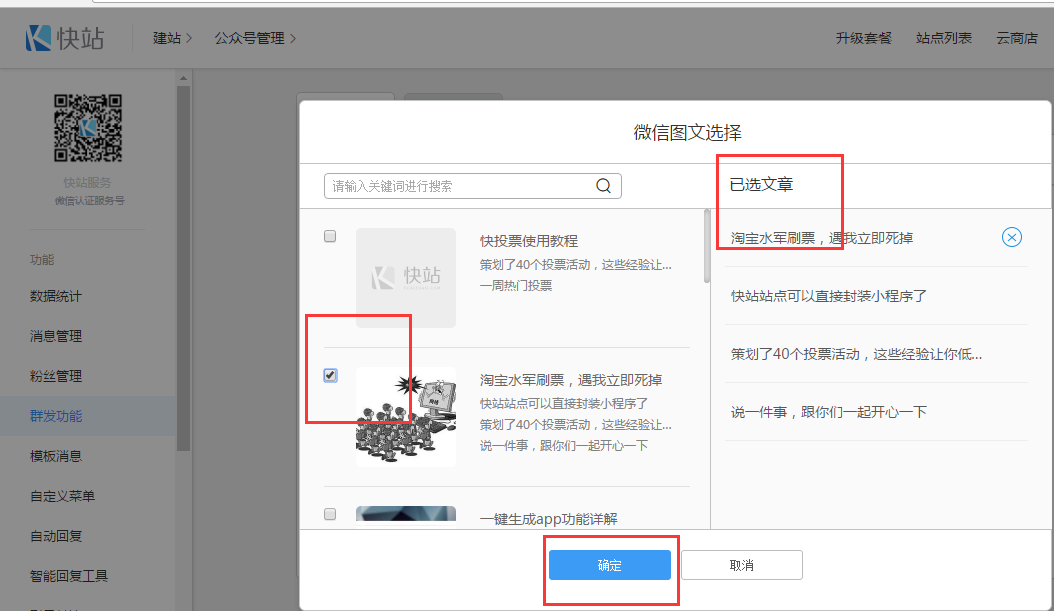This screenshot has height=611, width=1054.
Task: Expand the 公众号管理 breadcrumb menu
Action: click(x=255, y=38)
